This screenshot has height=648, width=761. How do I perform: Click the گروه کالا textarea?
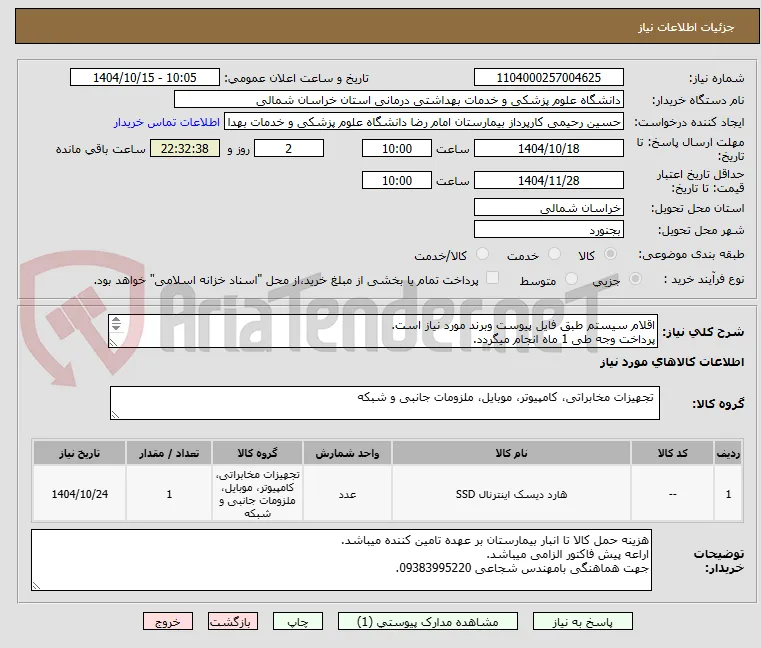(x=384, y=403)
